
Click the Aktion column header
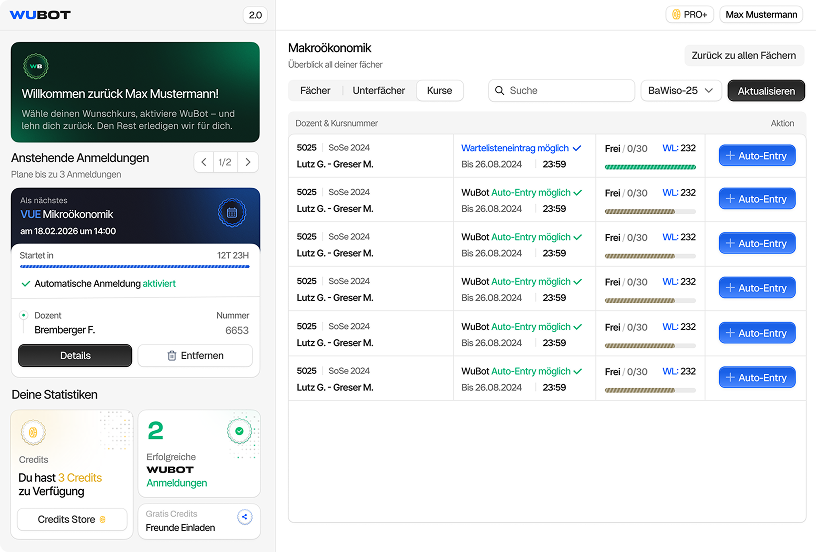coord(782,123)
